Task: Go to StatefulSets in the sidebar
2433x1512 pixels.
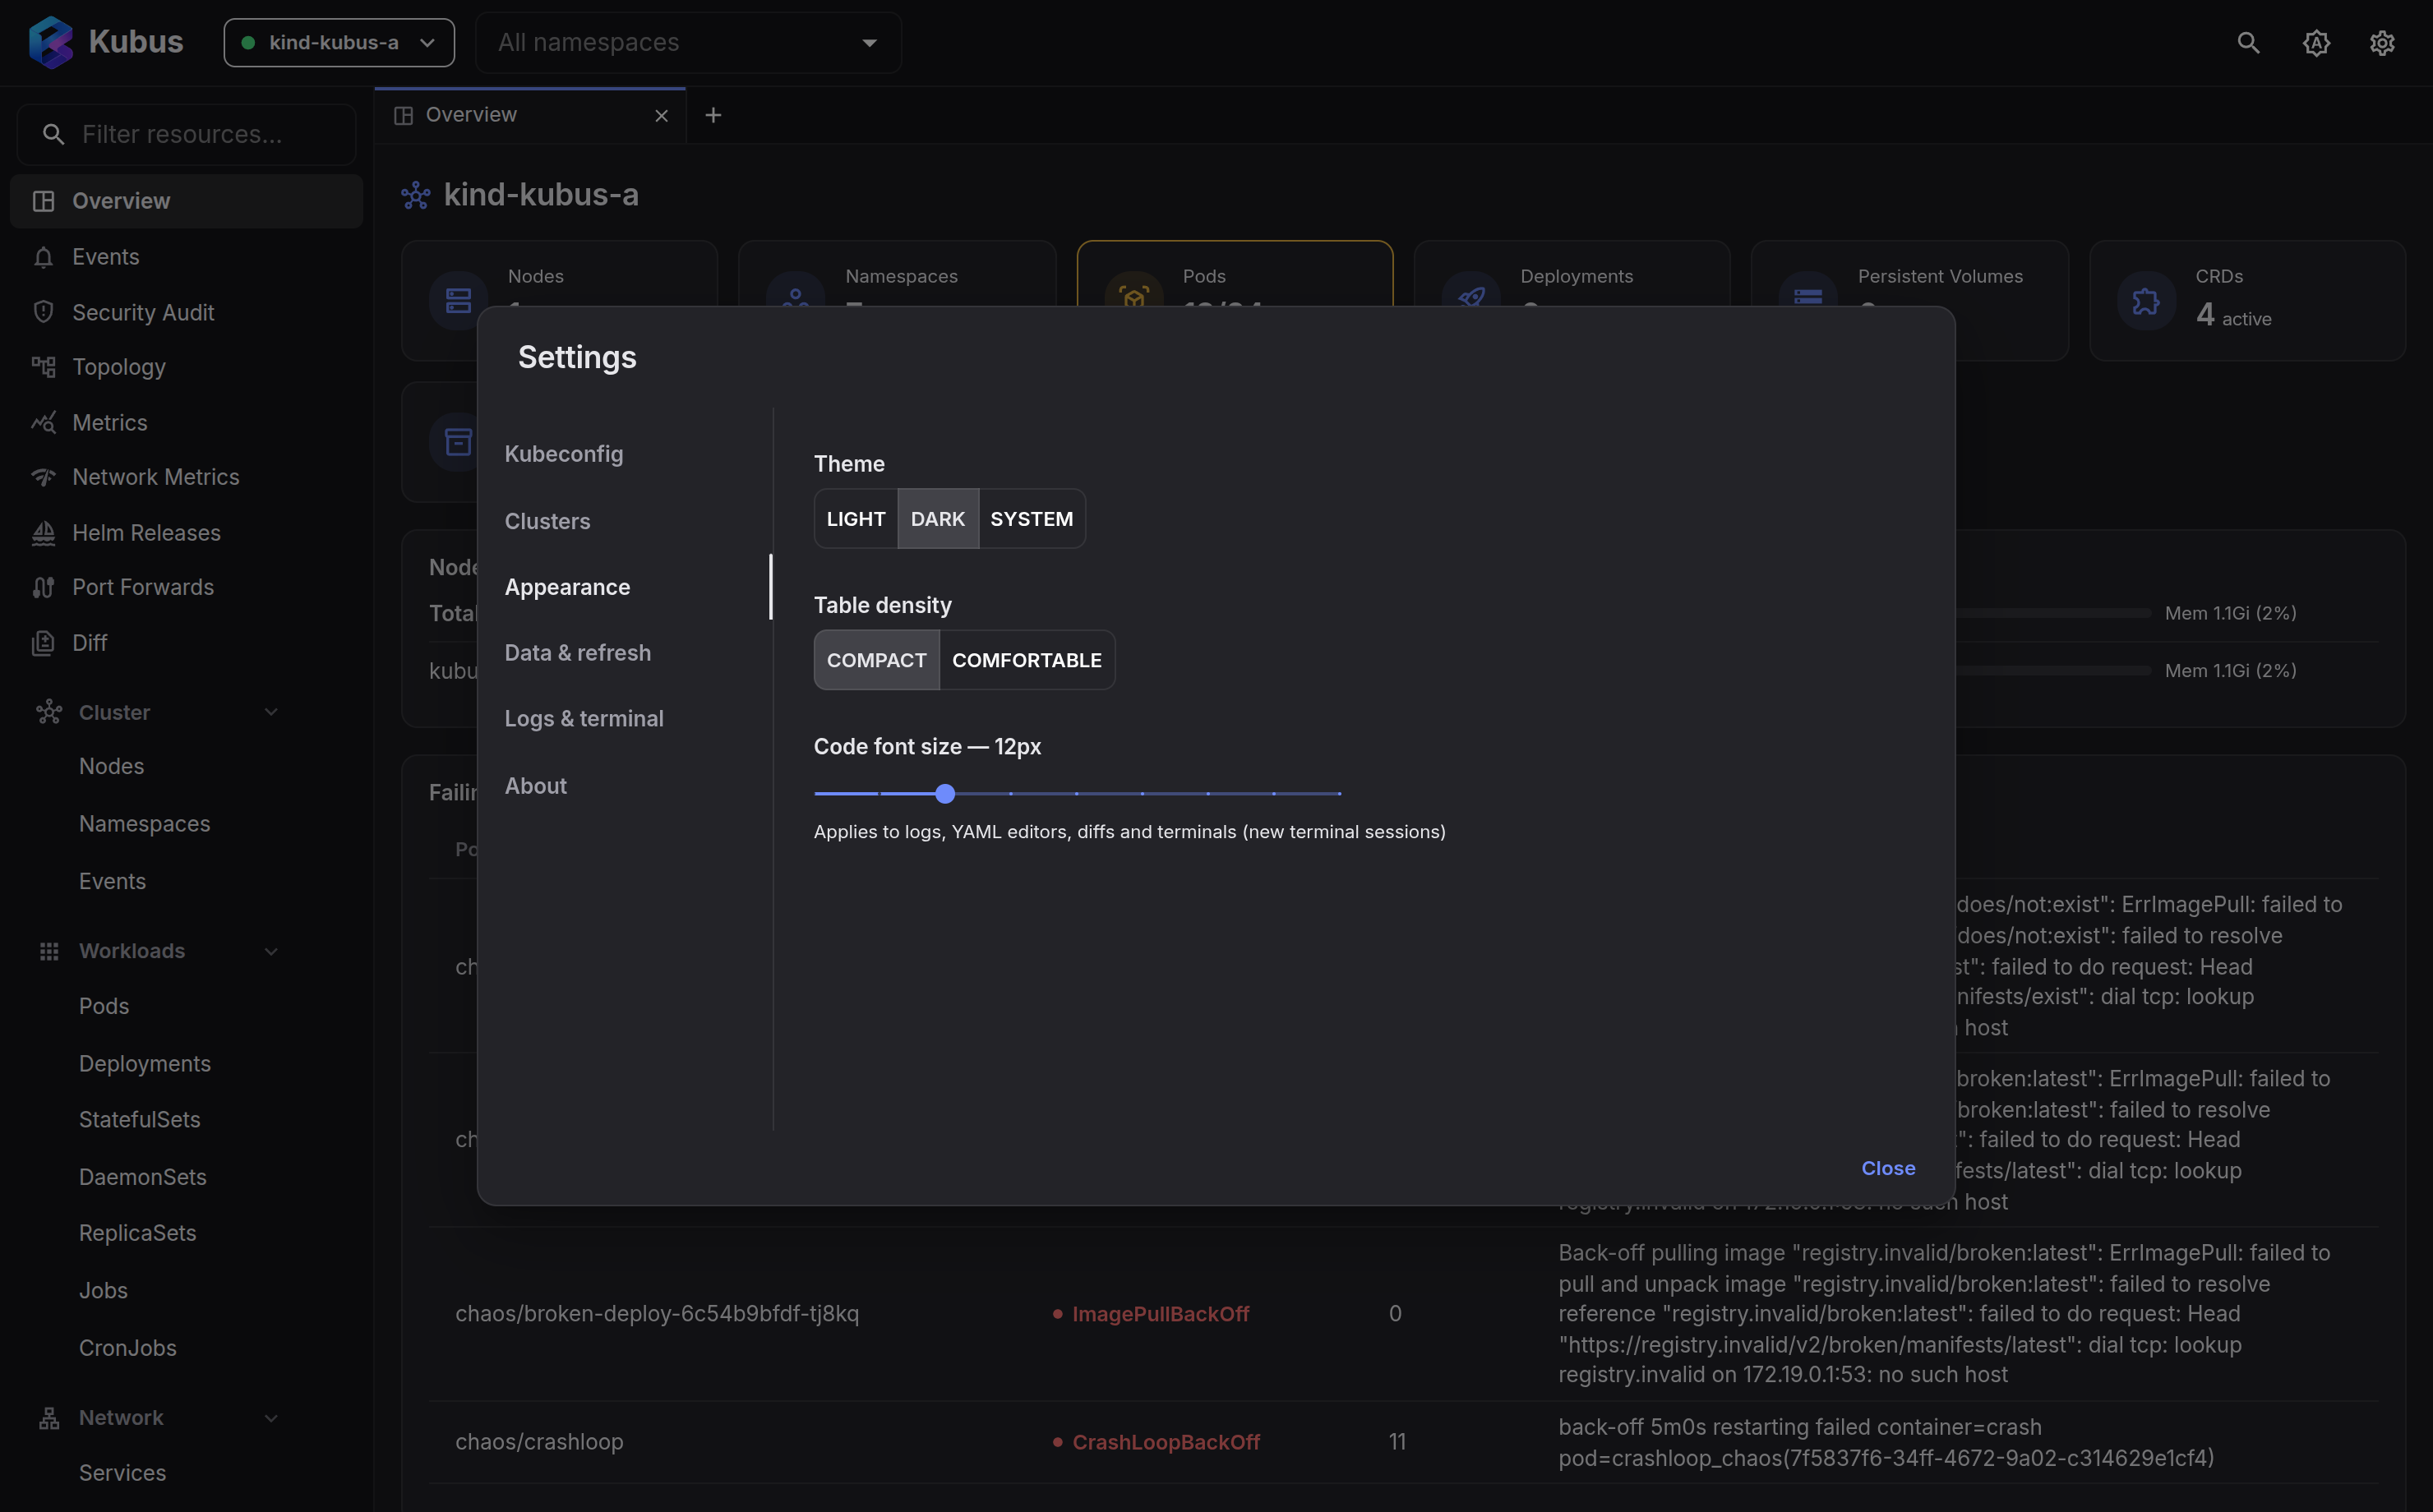Action: click(140, 1120)
